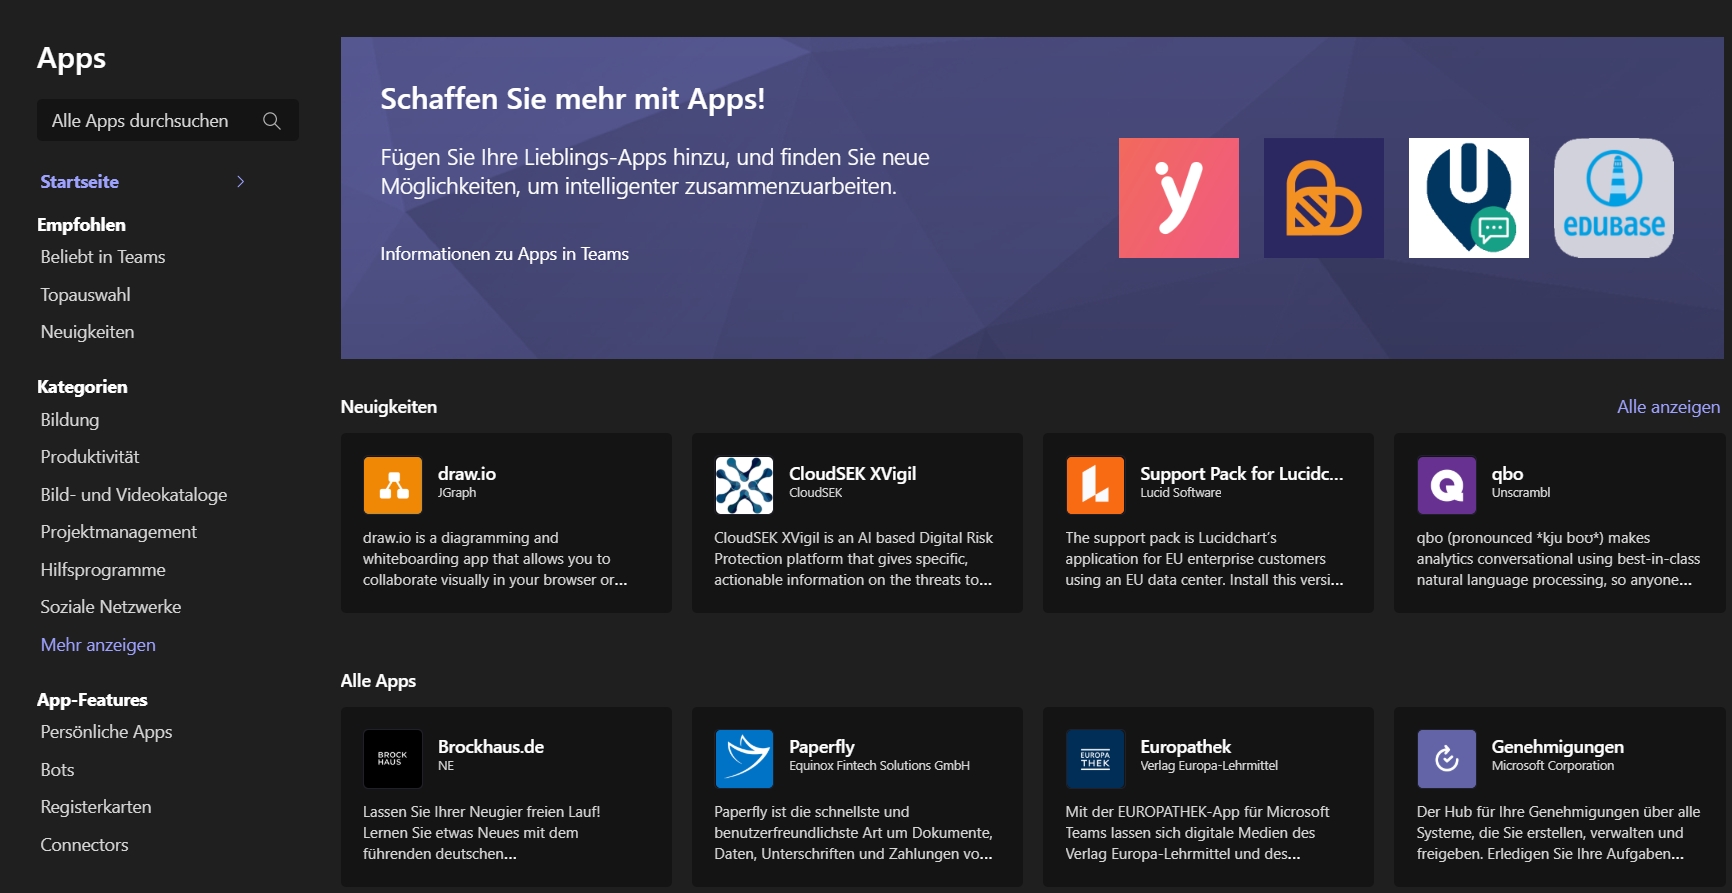Open the draw.io app title

pos(467,474)
